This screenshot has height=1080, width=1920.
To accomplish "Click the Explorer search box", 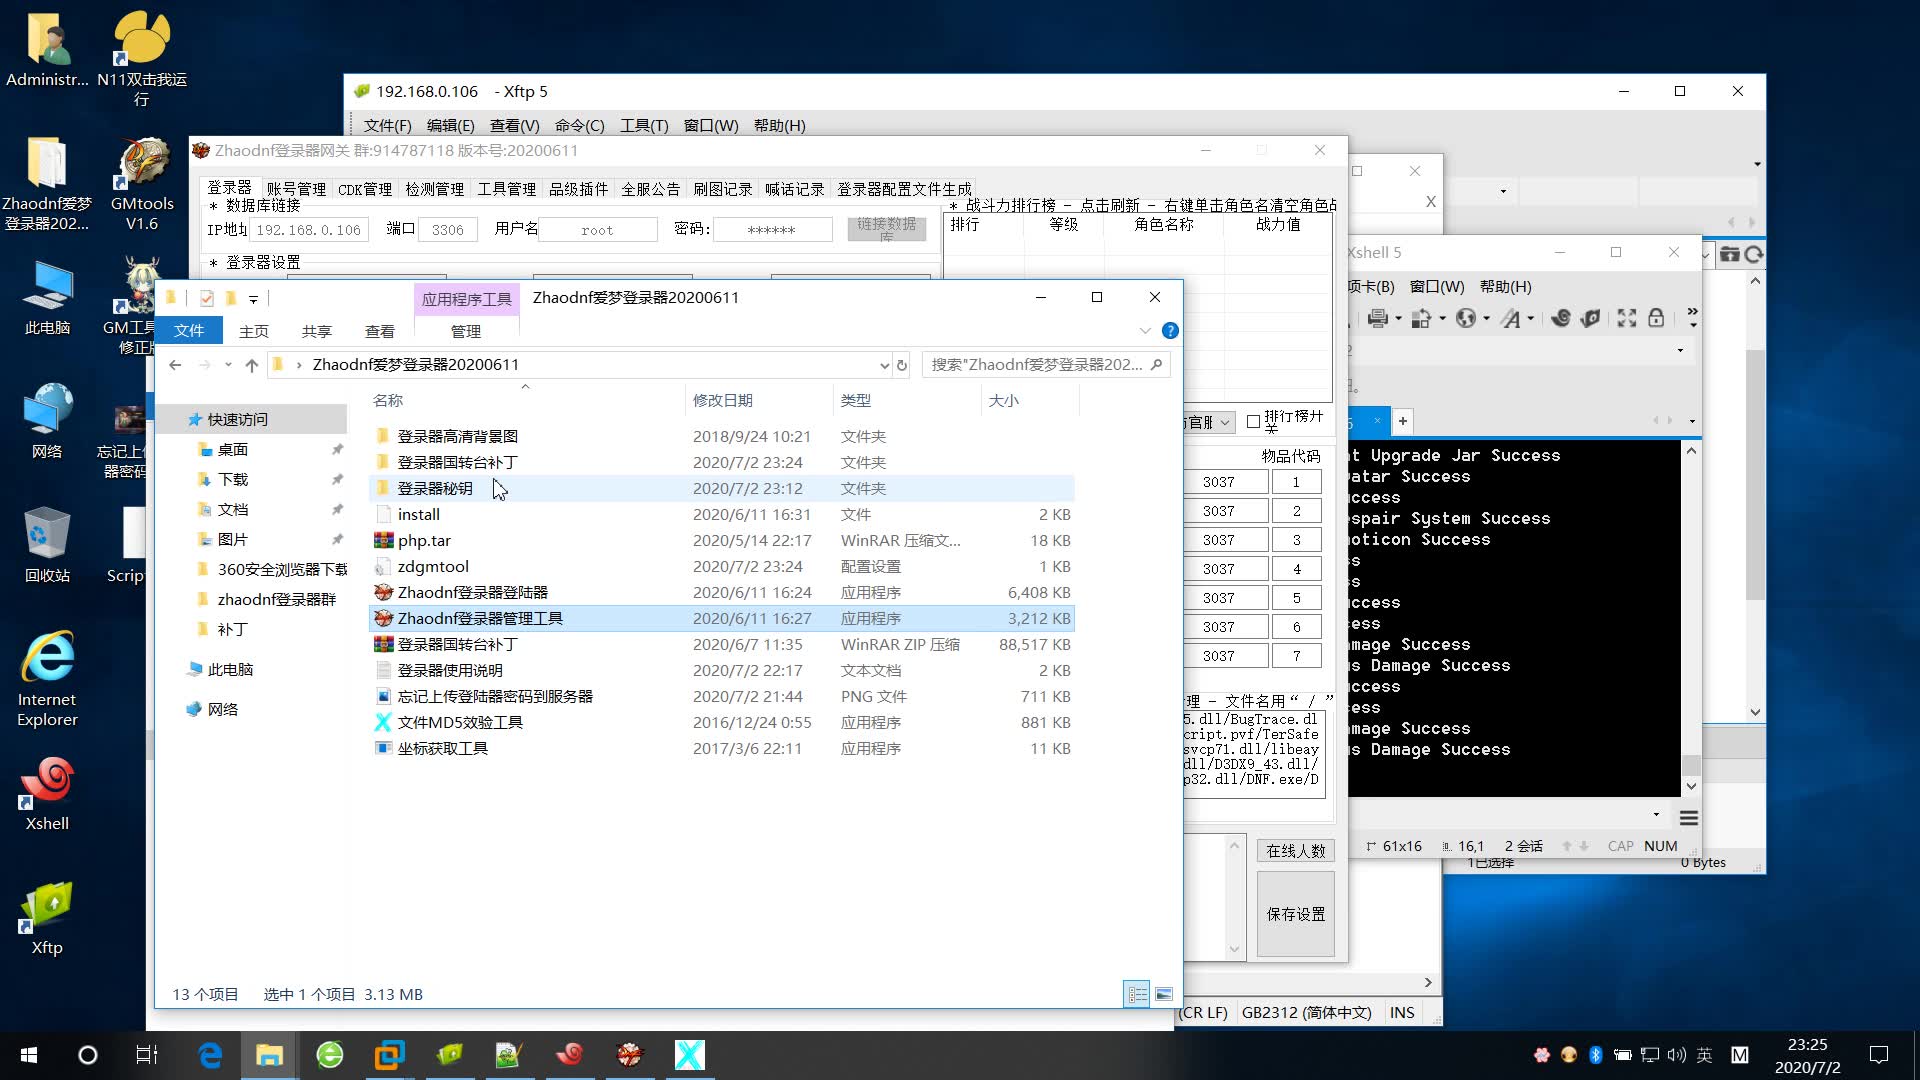I will click(1046, 365).
